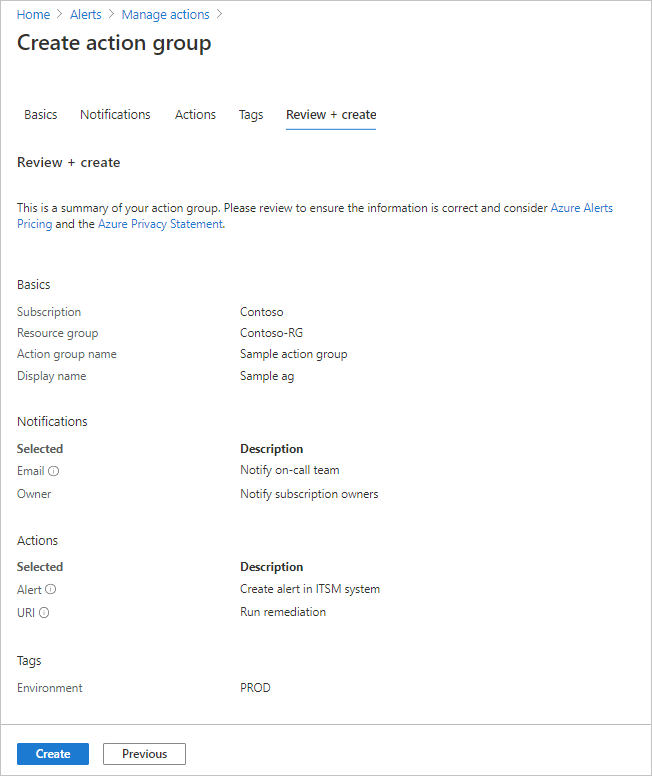This screenshot has width=652, height=776.
Task: Click the Sample action group name value
Action: point(294,354)
